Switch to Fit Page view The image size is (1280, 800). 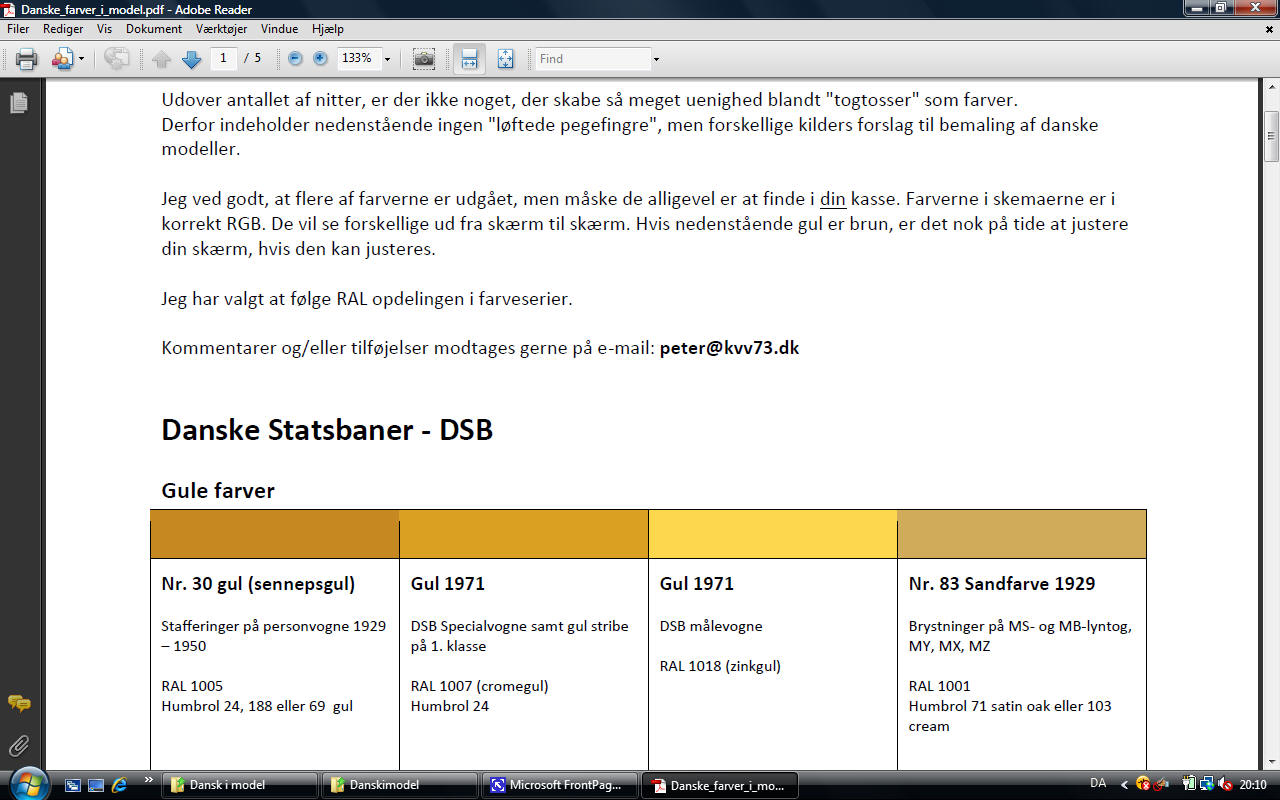click(x=505, y=59)
